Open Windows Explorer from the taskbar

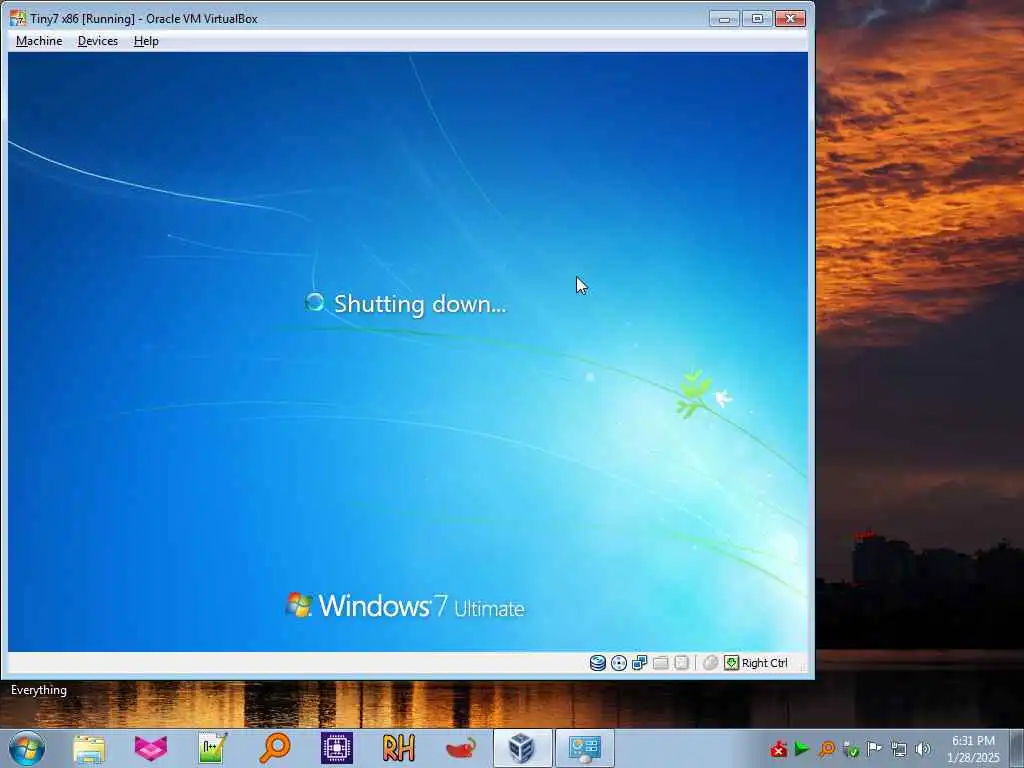(89, 748)
